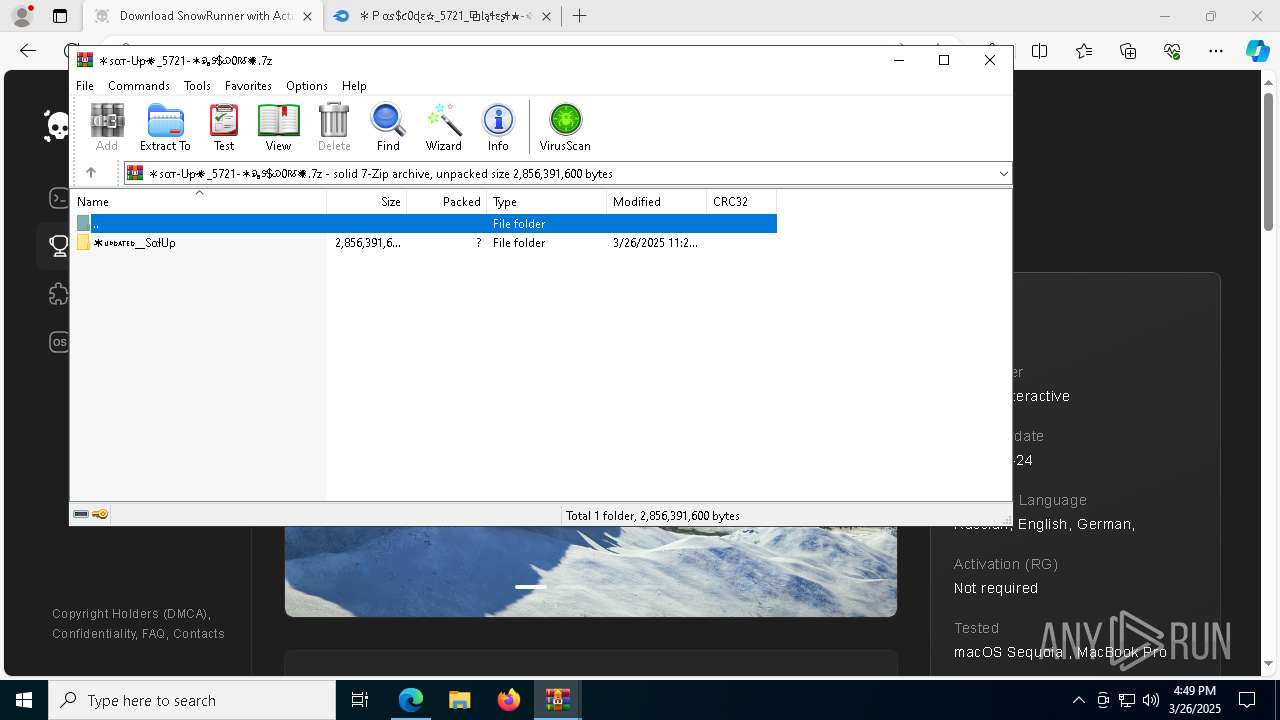Run the Test archive tool
This screenshot has width=1280, height=720.
[224, 127]
